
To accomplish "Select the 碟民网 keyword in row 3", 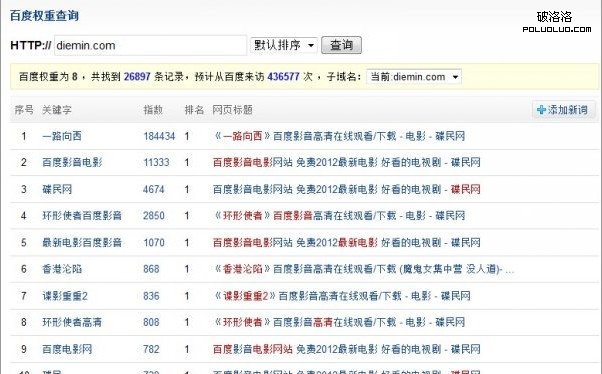I will click(x=57, y=189).
